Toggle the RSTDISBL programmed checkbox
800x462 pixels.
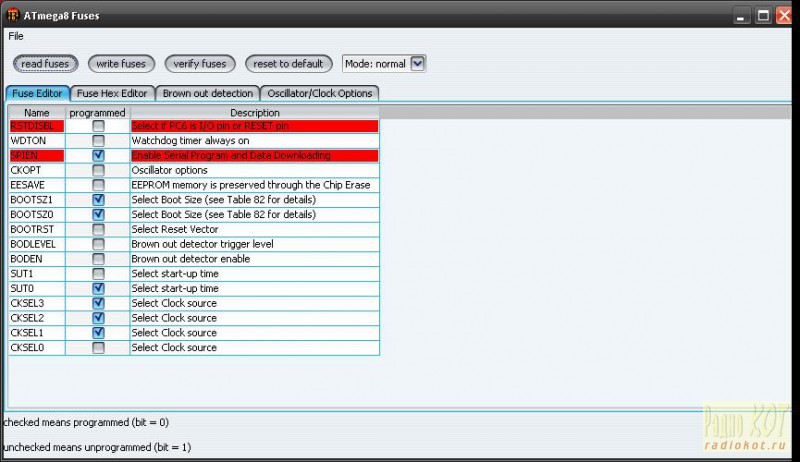(98, 126)
